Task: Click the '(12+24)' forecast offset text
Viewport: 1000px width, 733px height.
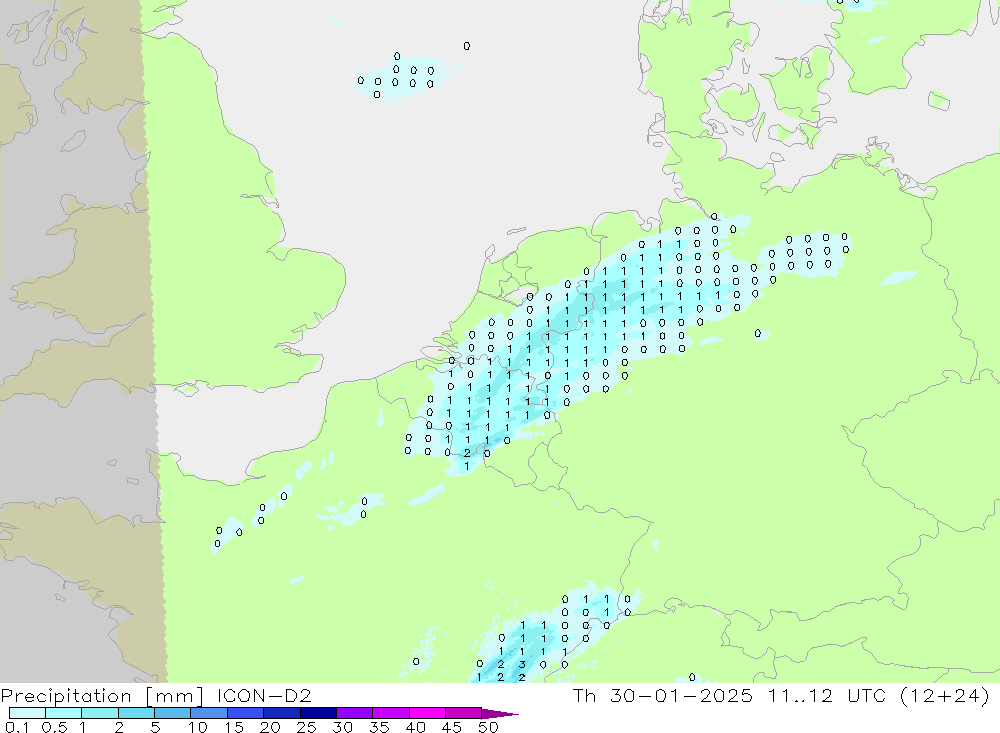Action: [945, 695]
